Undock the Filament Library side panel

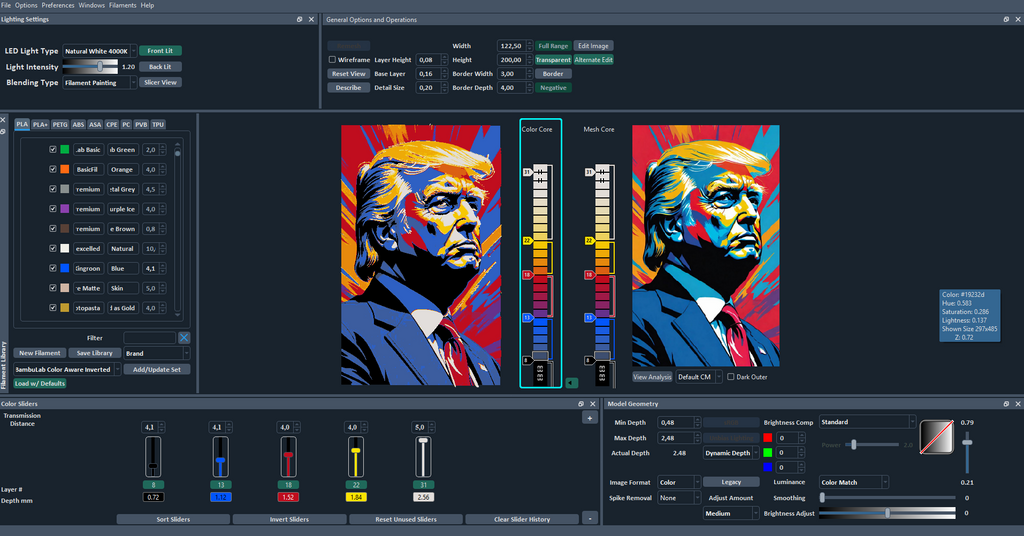coord(3,132)
